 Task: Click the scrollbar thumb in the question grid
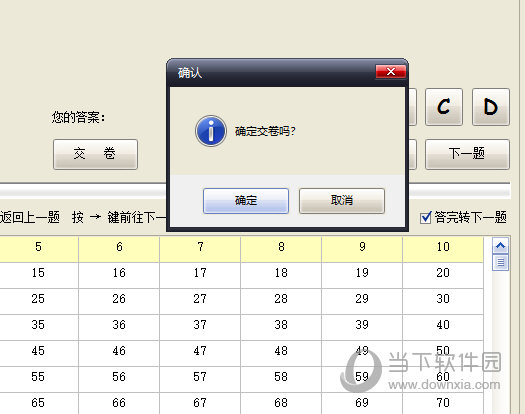501,262
